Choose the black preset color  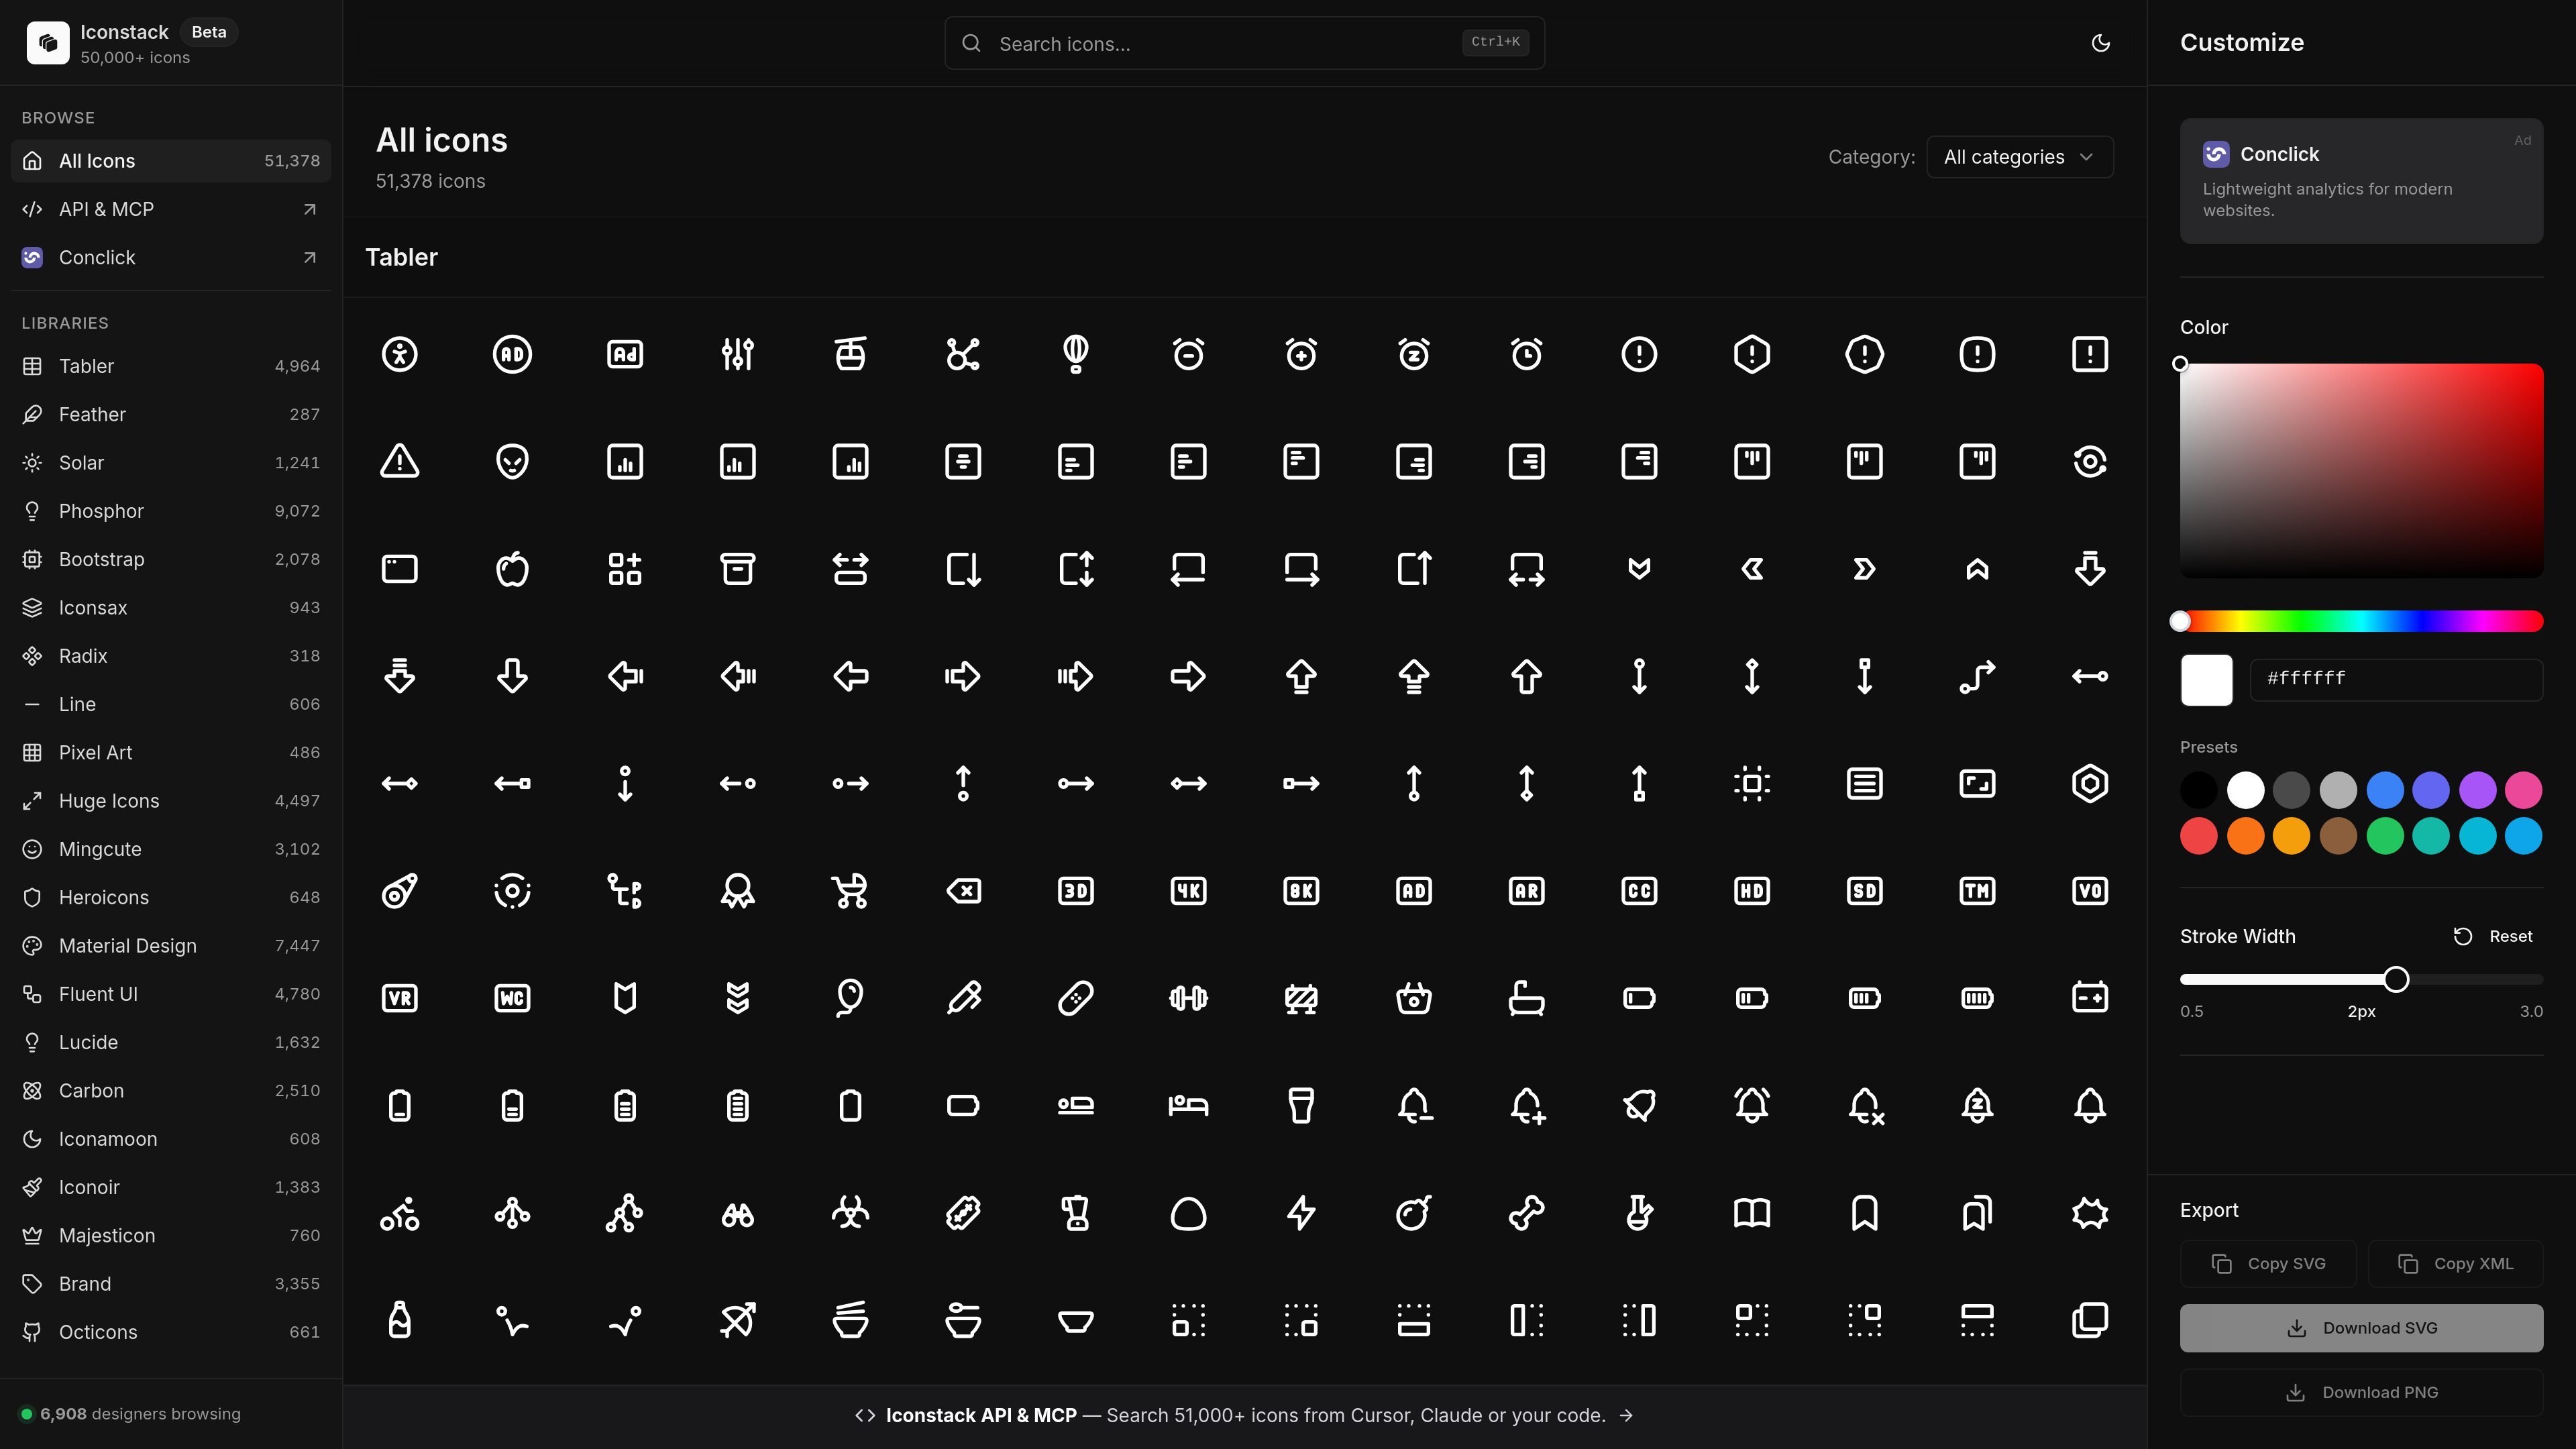pos(2198,790)
